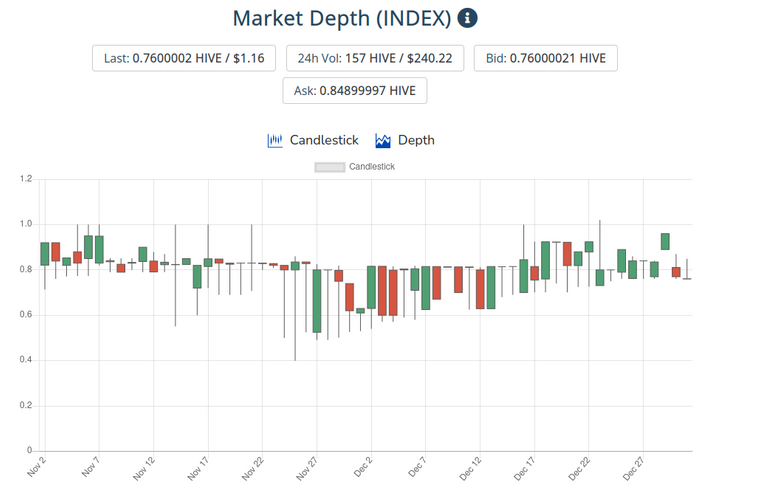Click the Dec 2 axis label

tap(363, 467)
